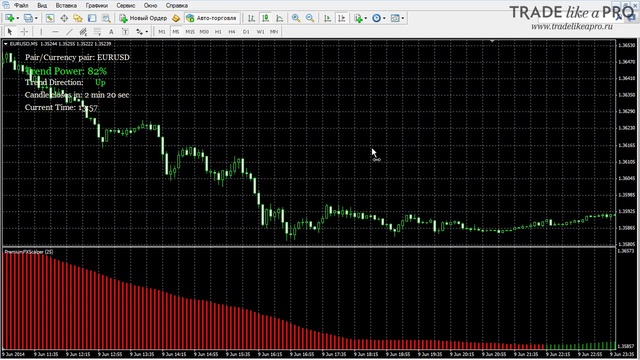Open the Вид menu
The width and height of the screenshot is (640, 360).
(x=42, y=6)
